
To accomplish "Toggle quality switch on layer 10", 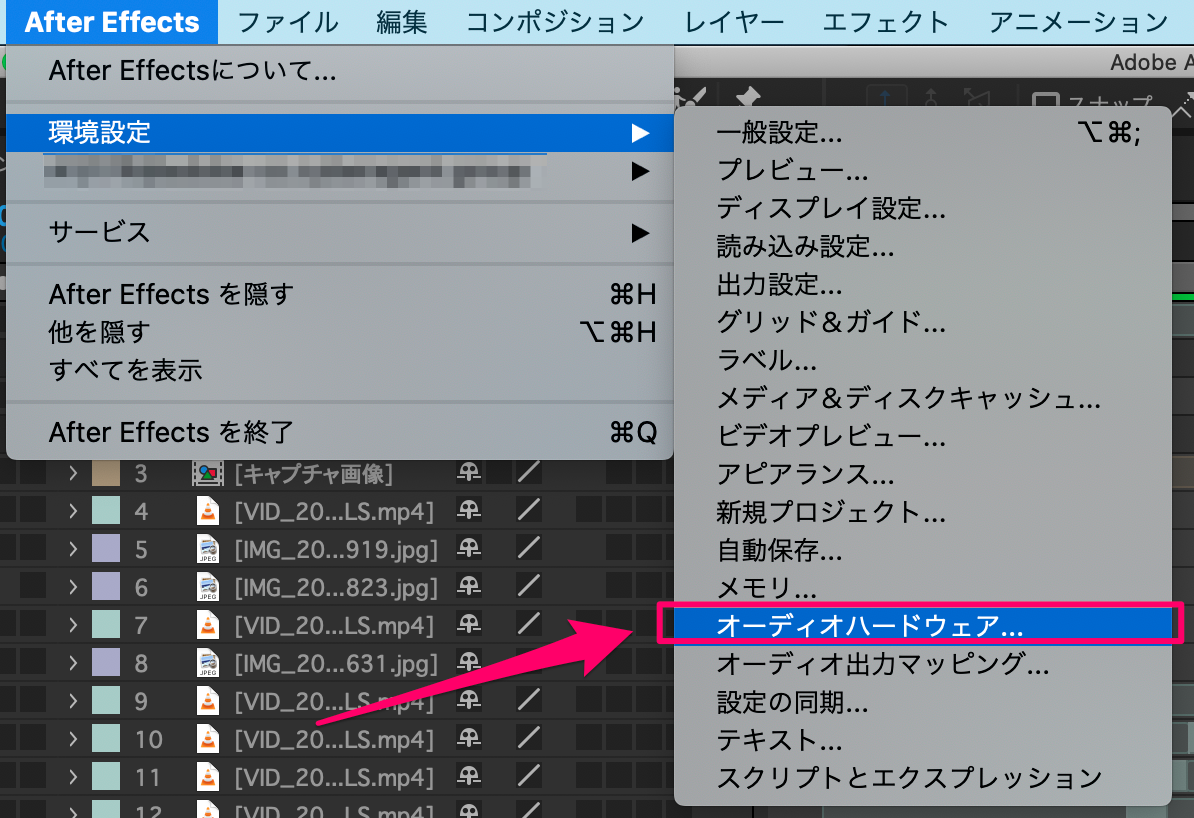I will [x=528, y=737].
